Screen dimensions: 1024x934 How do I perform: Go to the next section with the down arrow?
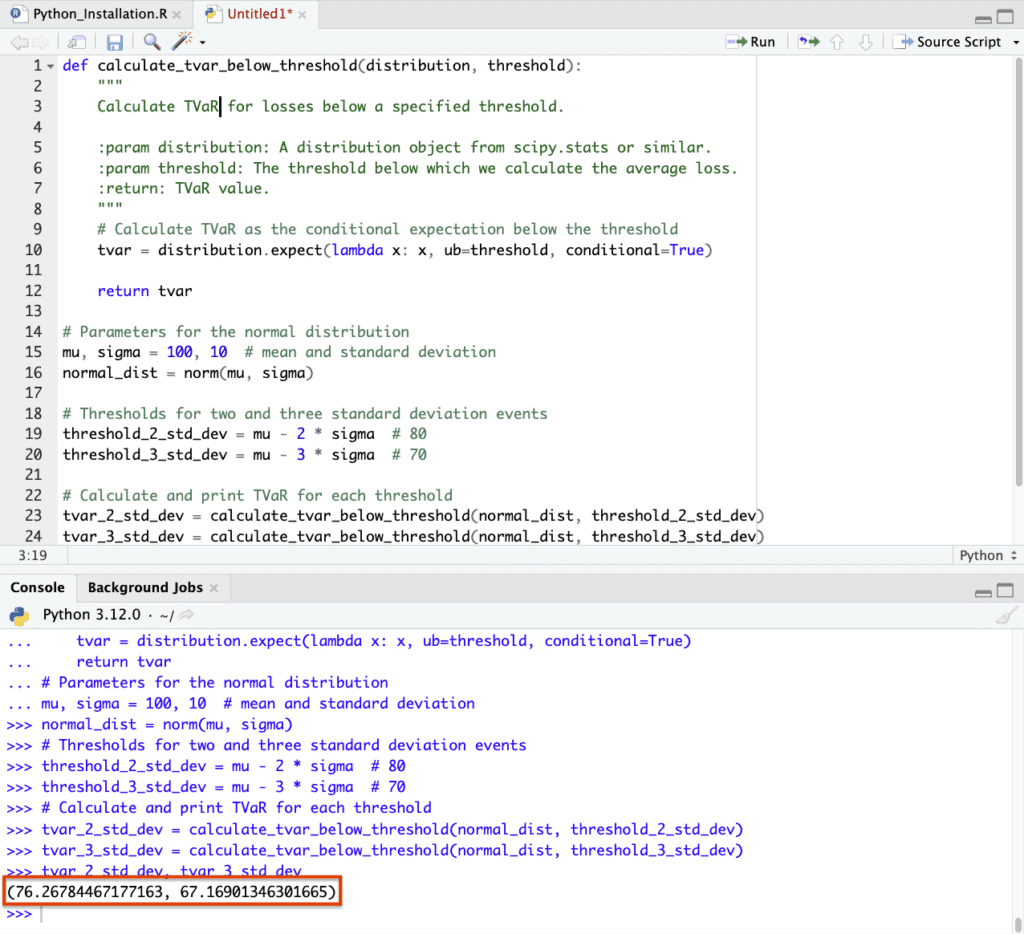[866, 42]
